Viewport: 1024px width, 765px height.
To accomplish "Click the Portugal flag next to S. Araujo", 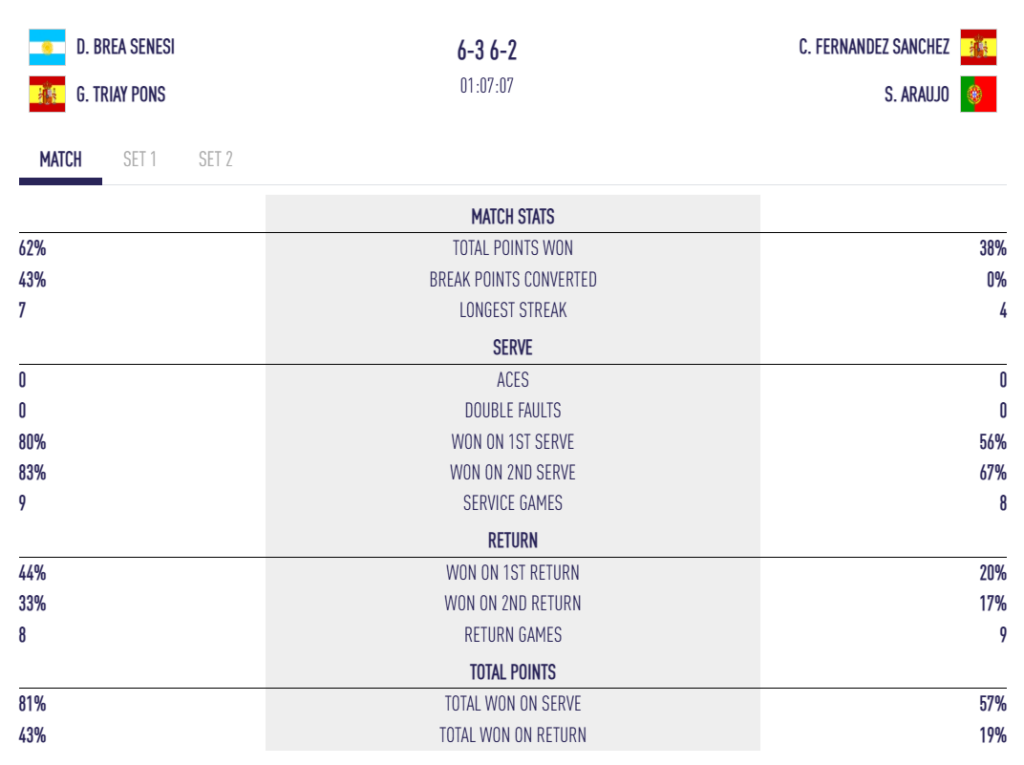I will click(x=978, y=95).
